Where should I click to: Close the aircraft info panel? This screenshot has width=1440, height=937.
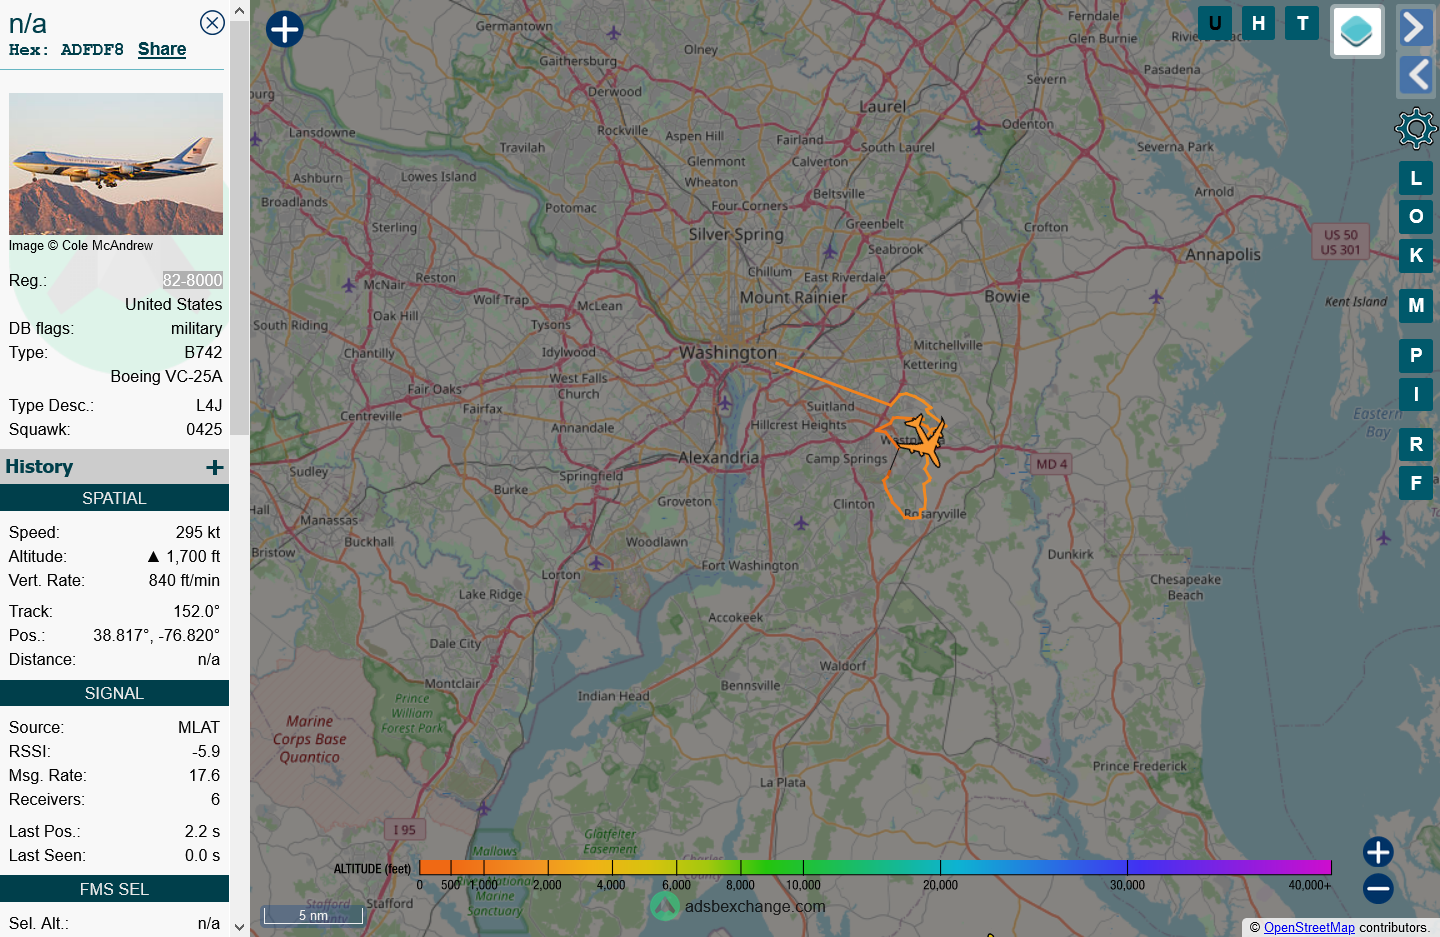point(212,22)
